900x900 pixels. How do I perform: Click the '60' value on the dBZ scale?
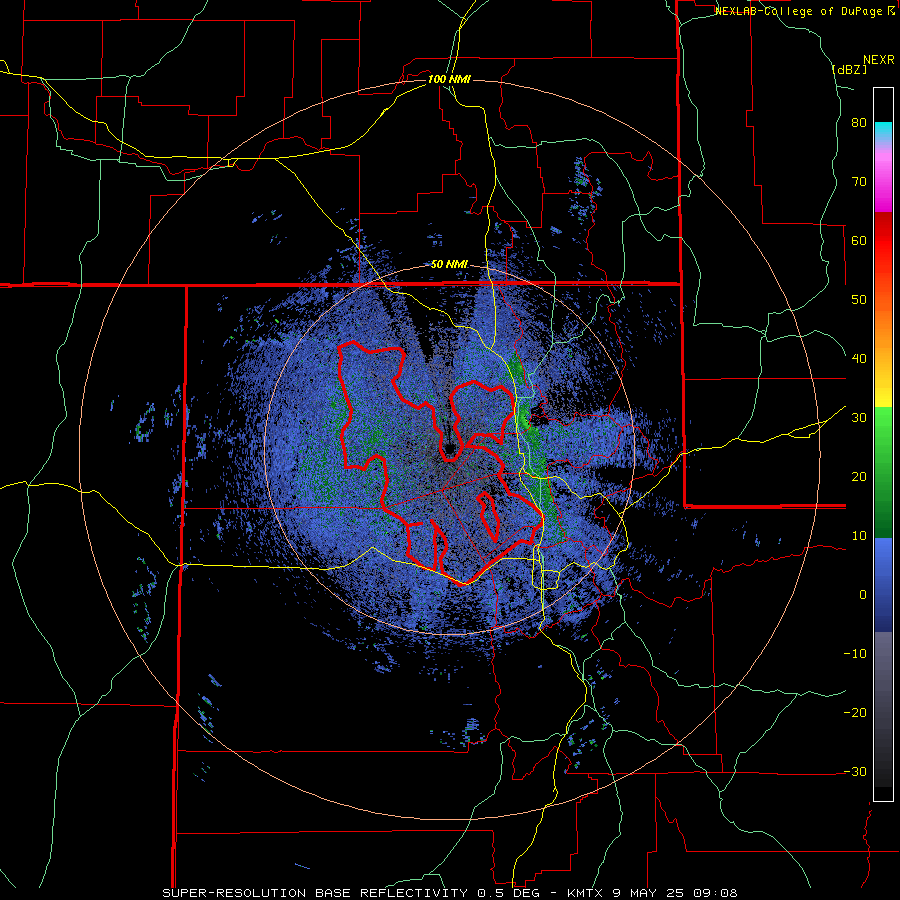[859, 240]
